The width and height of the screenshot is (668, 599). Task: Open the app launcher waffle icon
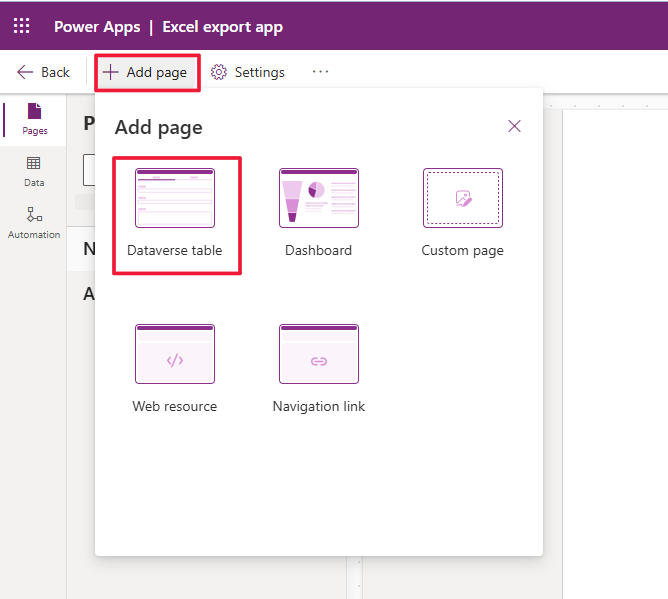tap(21, 26)
